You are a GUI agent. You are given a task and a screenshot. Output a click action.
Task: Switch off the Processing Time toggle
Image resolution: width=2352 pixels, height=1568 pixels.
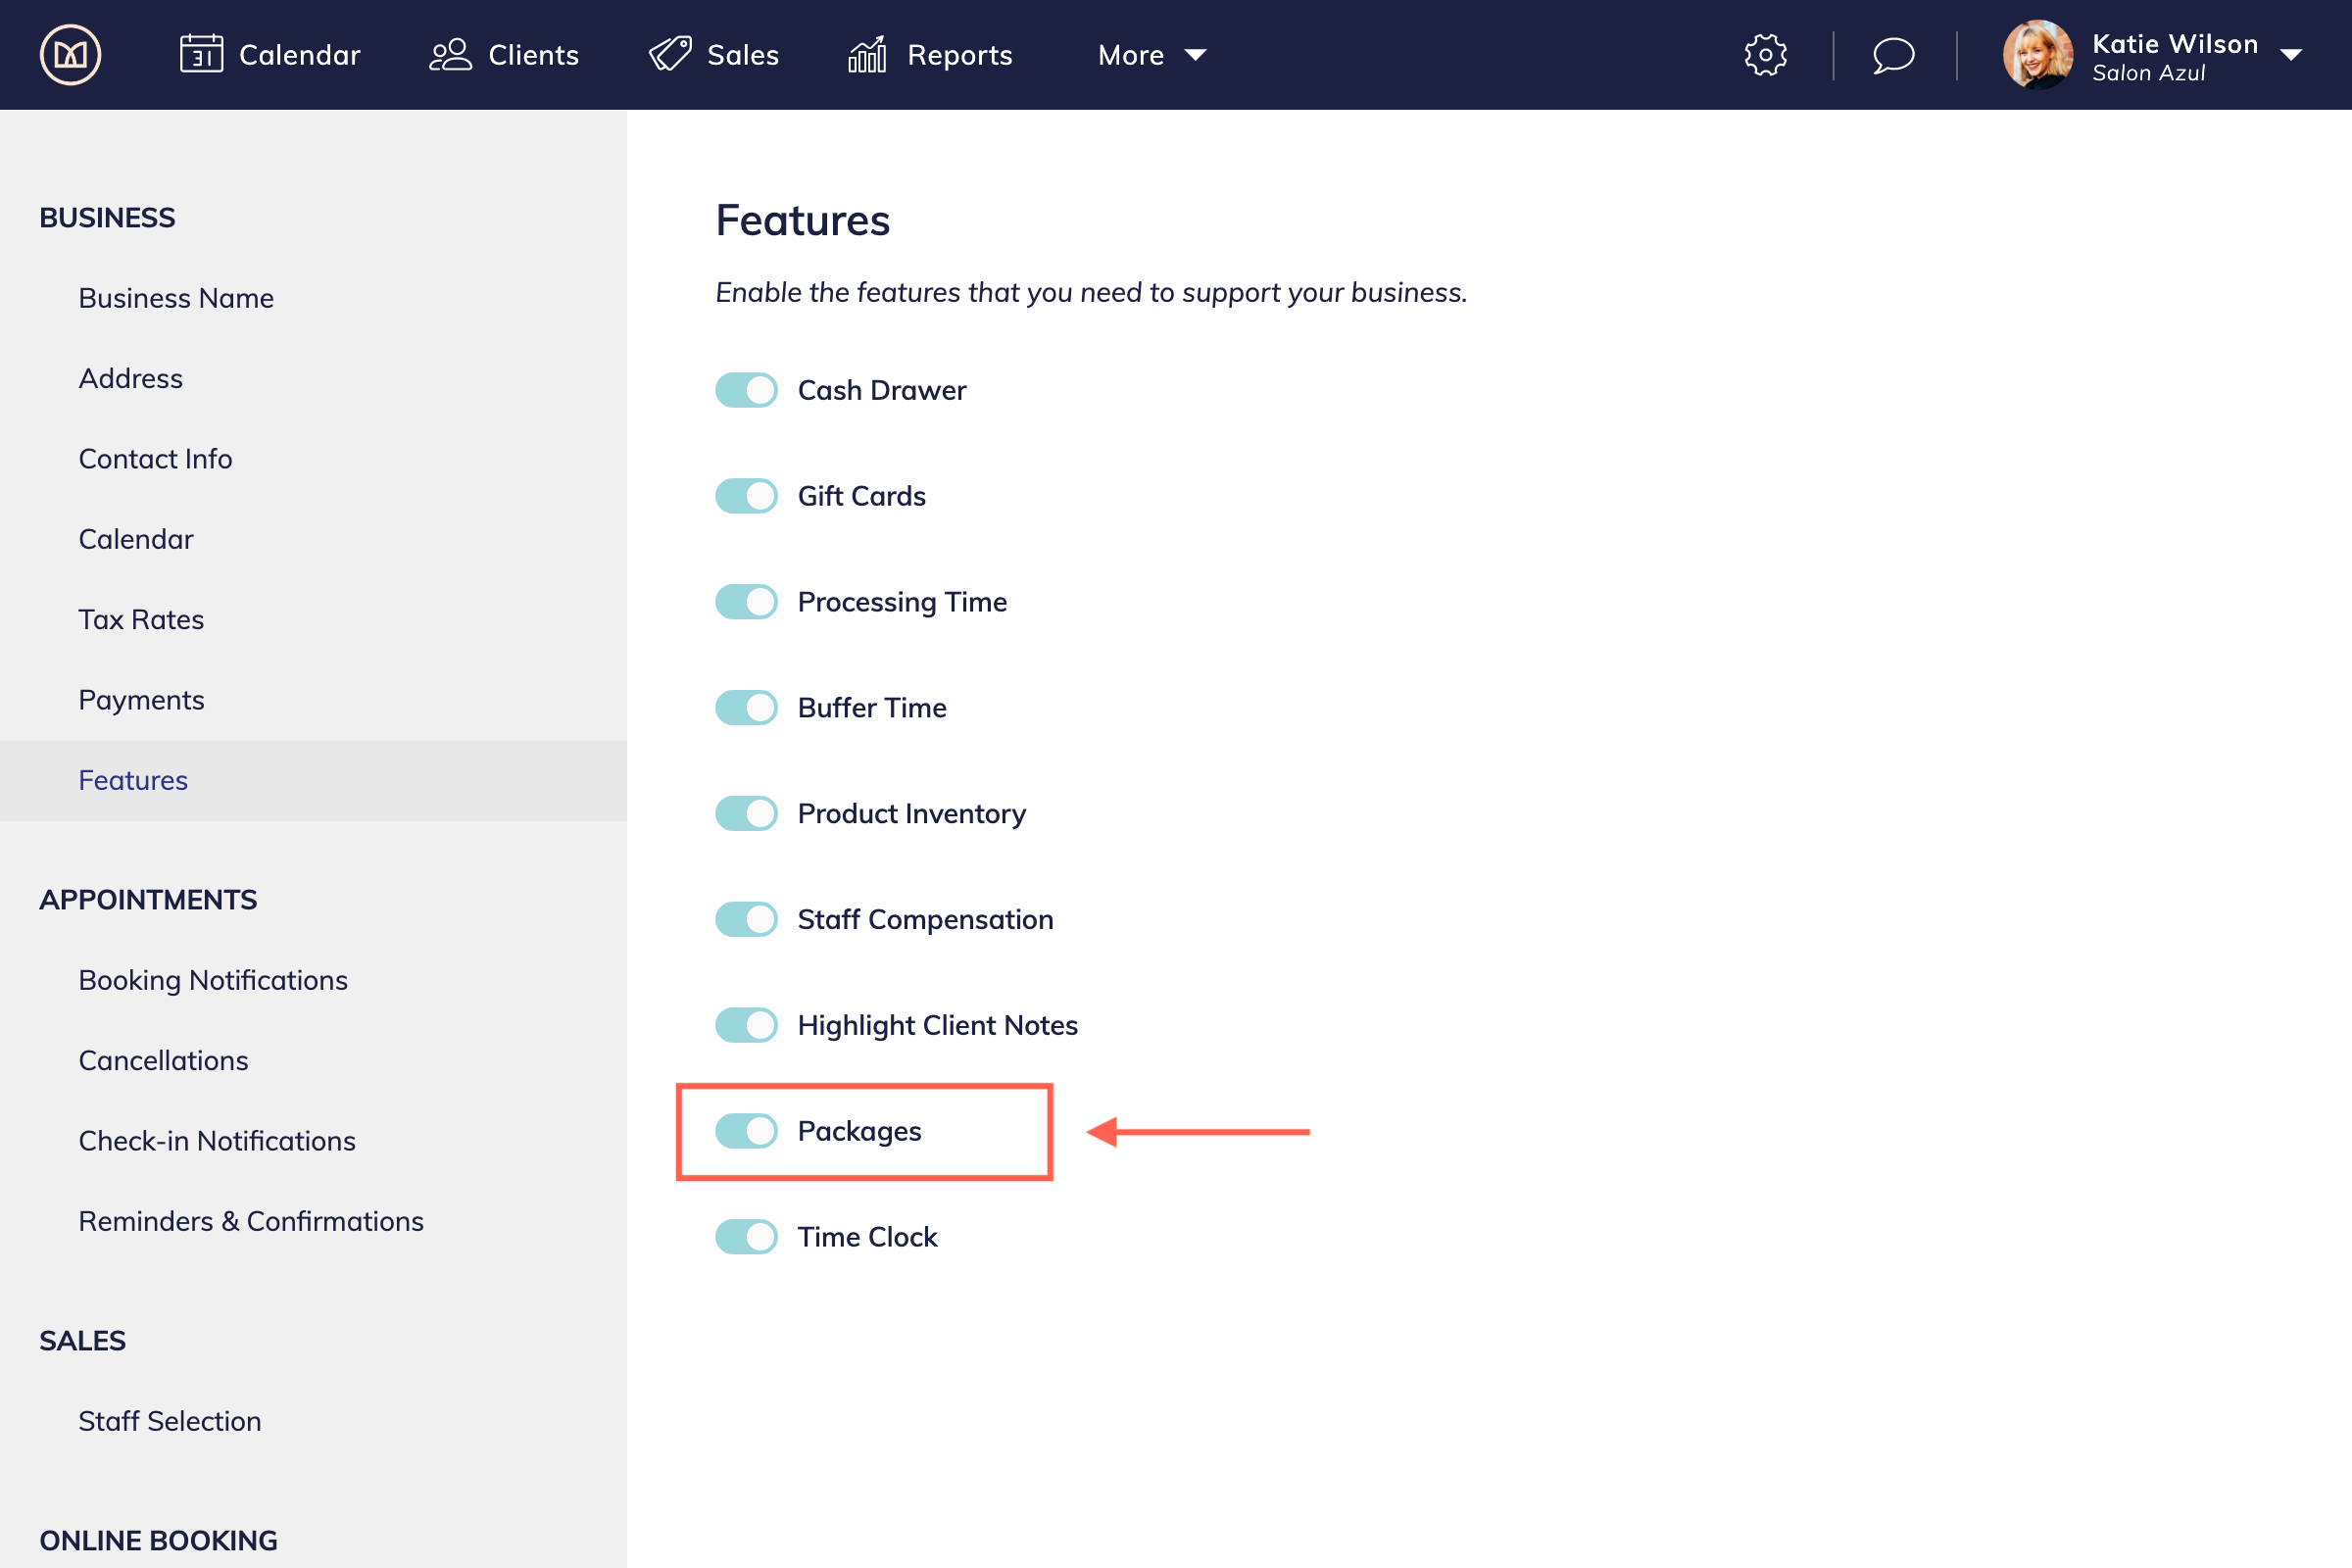746,602
